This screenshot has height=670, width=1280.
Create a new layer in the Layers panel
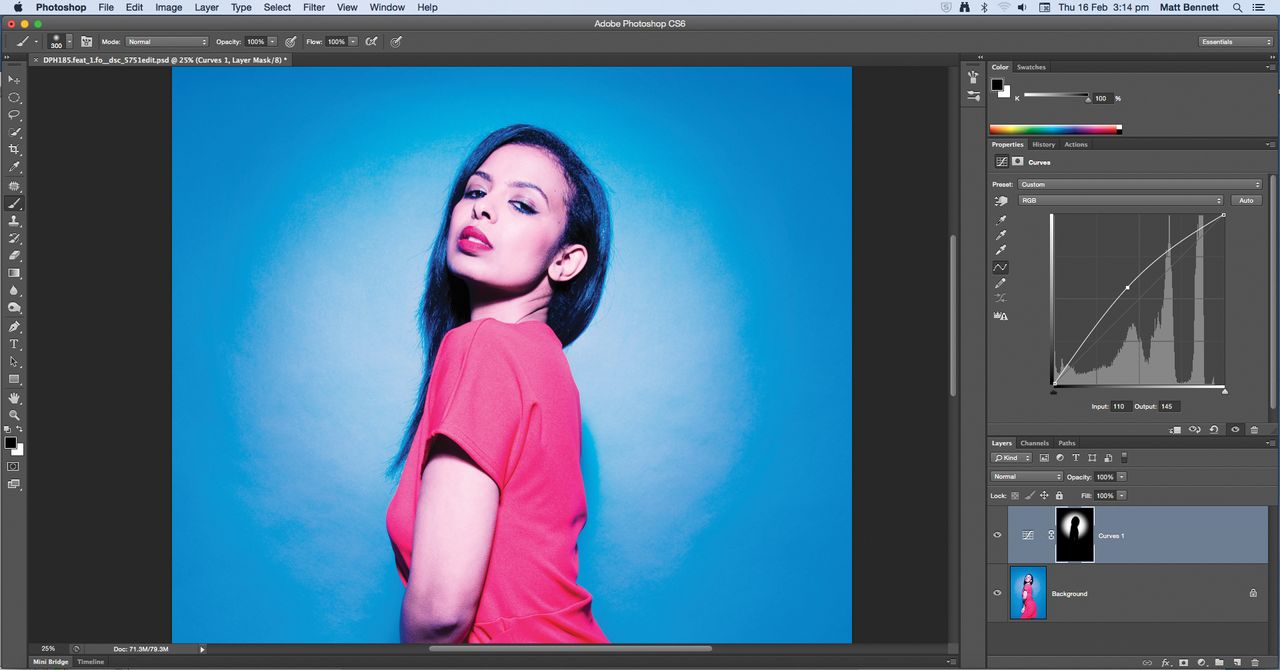pyautogui.click(x=1237, y=662)
